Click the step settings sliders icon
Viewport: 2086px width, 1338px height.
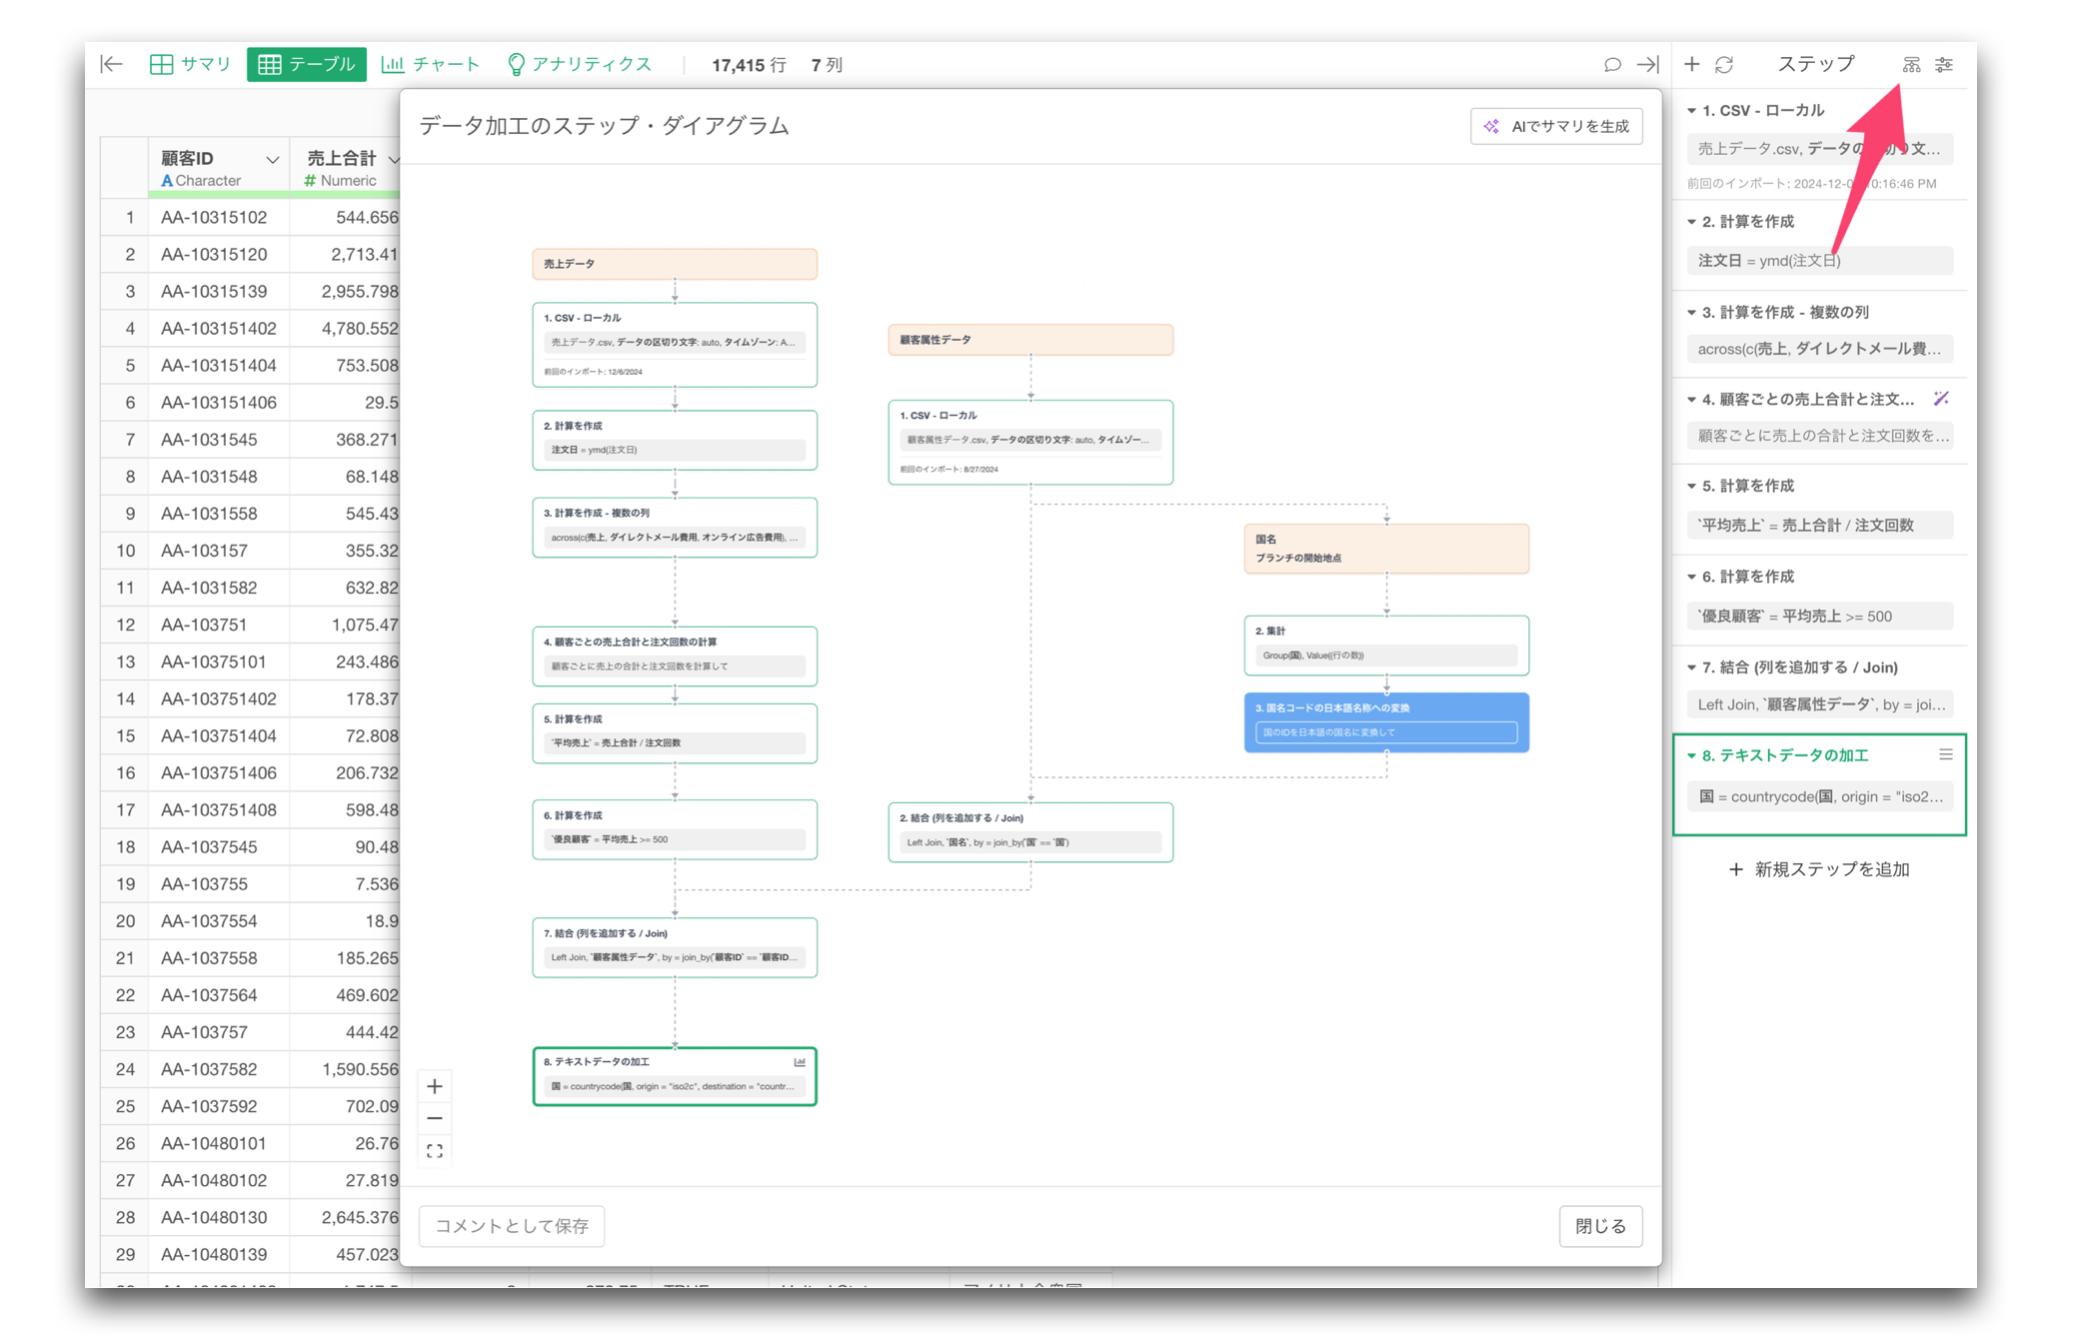(x=1944, y=64)
